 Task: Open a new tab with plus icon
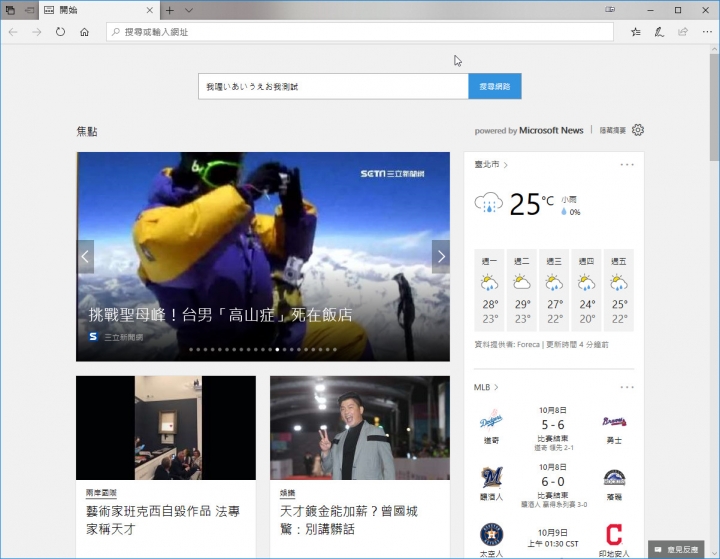170,10
